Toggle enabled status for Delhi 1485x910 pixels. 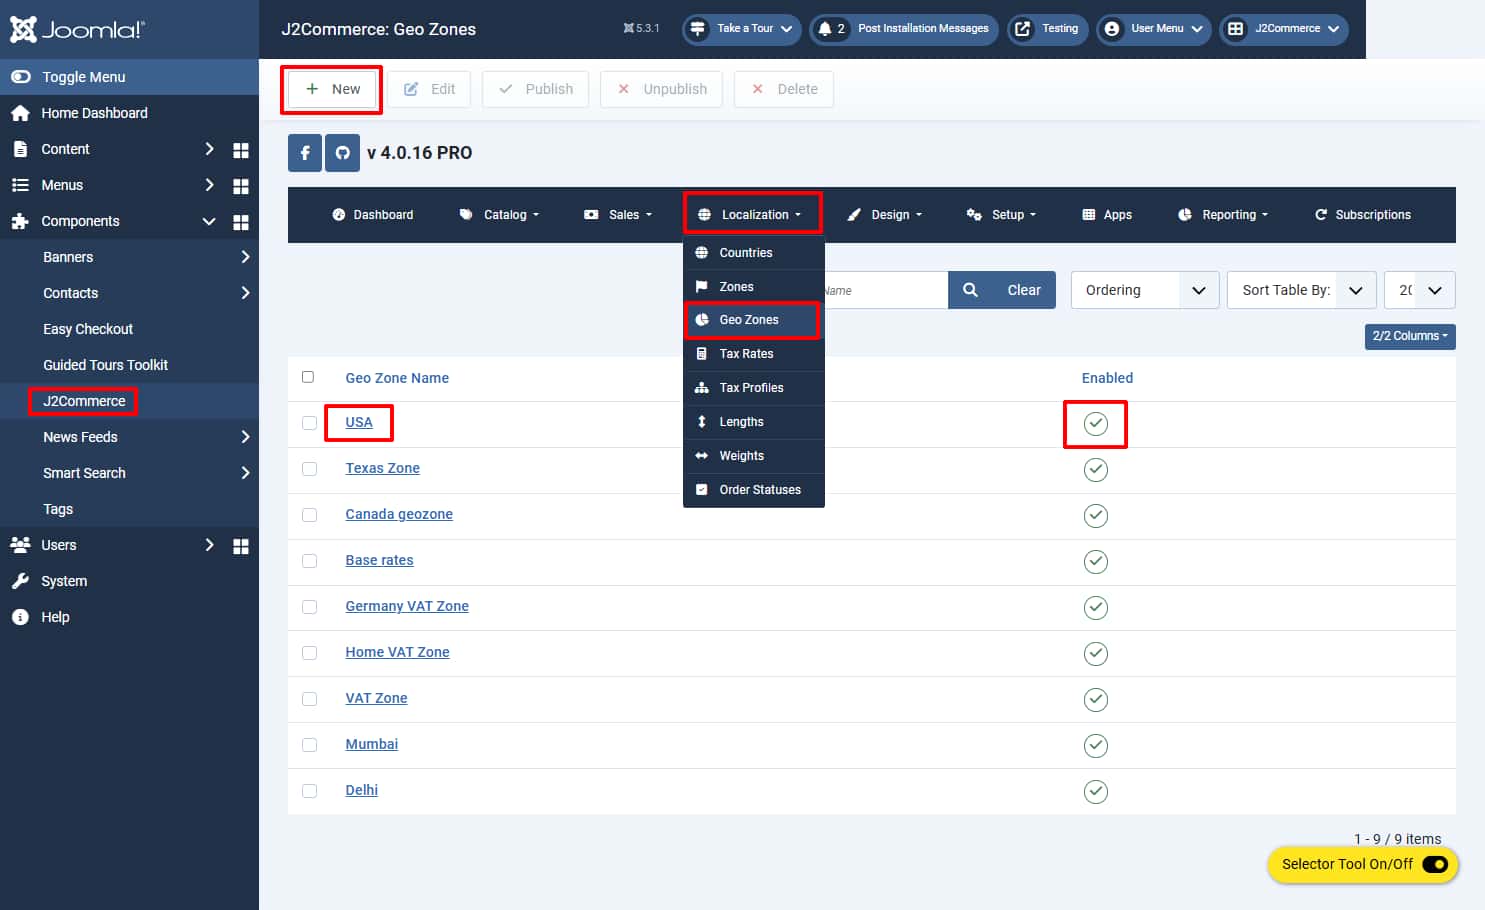point(1096,792)
